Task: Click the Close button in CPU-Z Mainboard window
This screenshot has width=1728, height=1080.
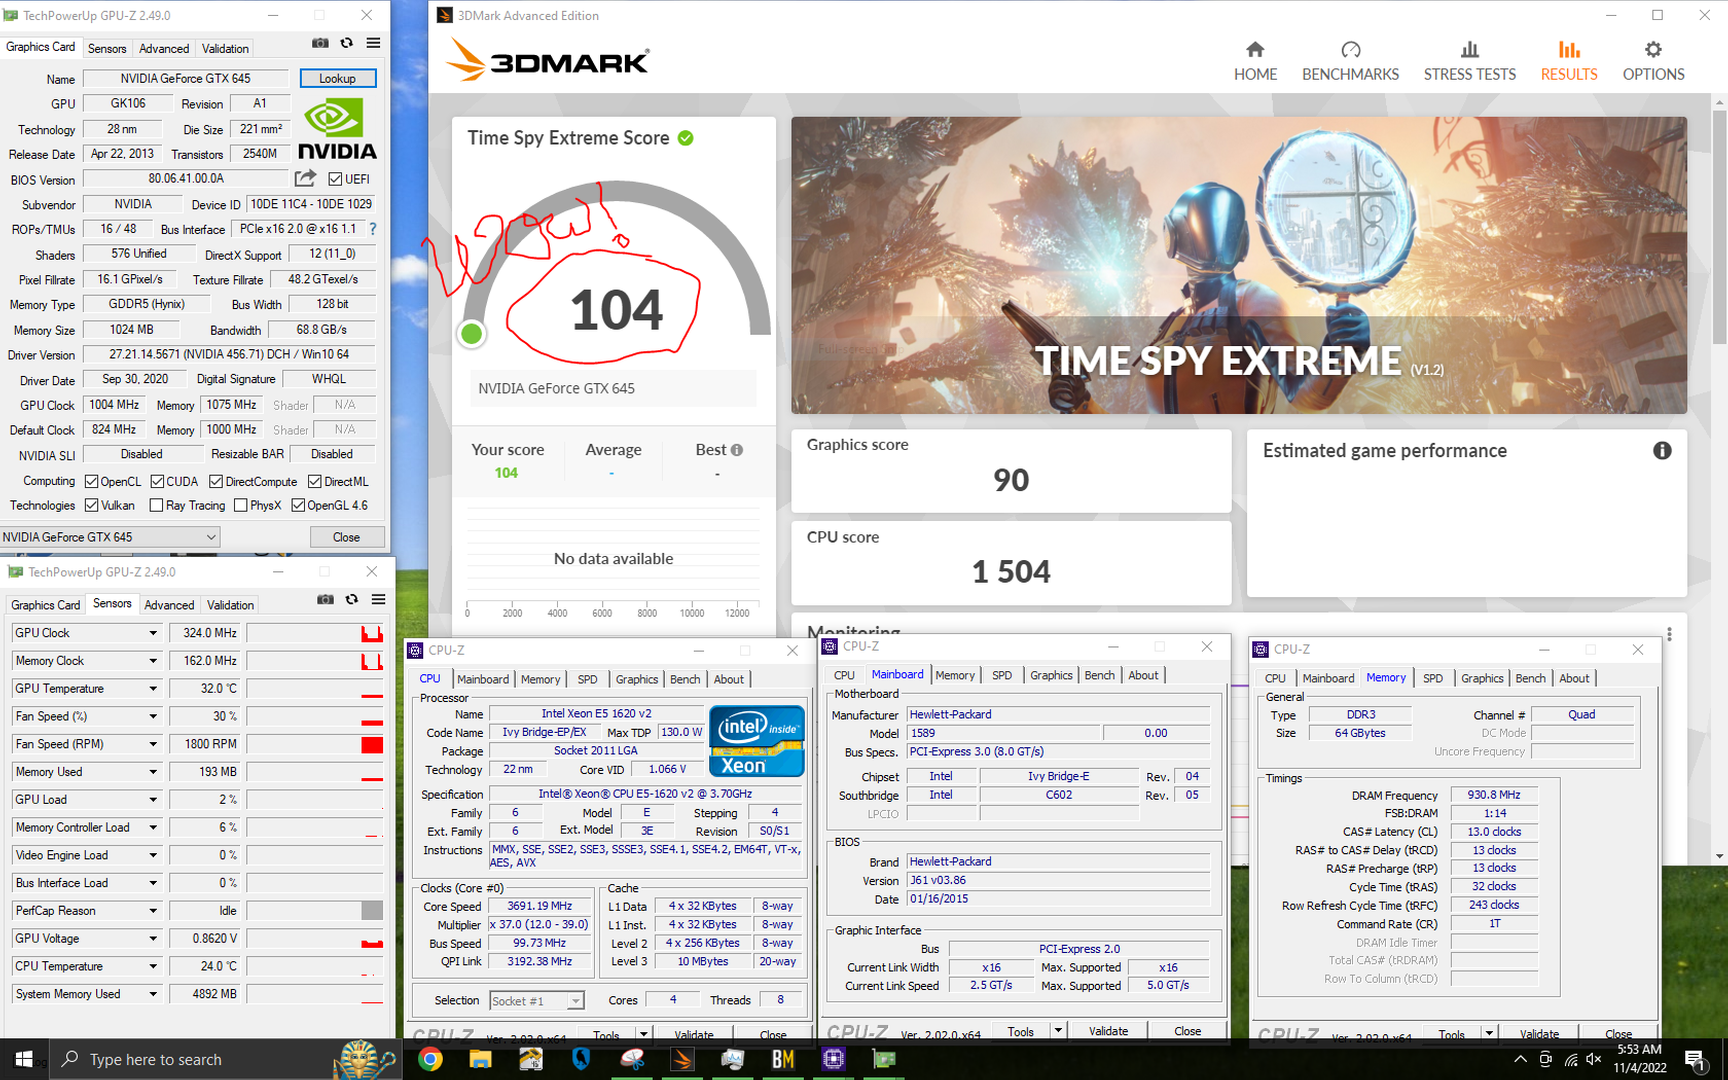Action: 1188,1031
